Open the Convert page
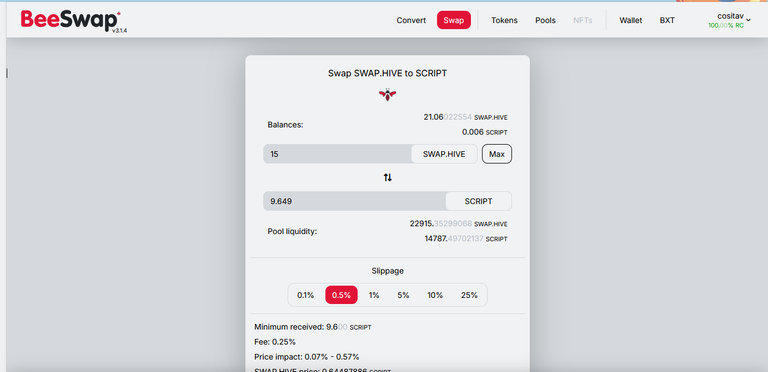The height and width of the screenshot is (372, 768). pos(411,20)
